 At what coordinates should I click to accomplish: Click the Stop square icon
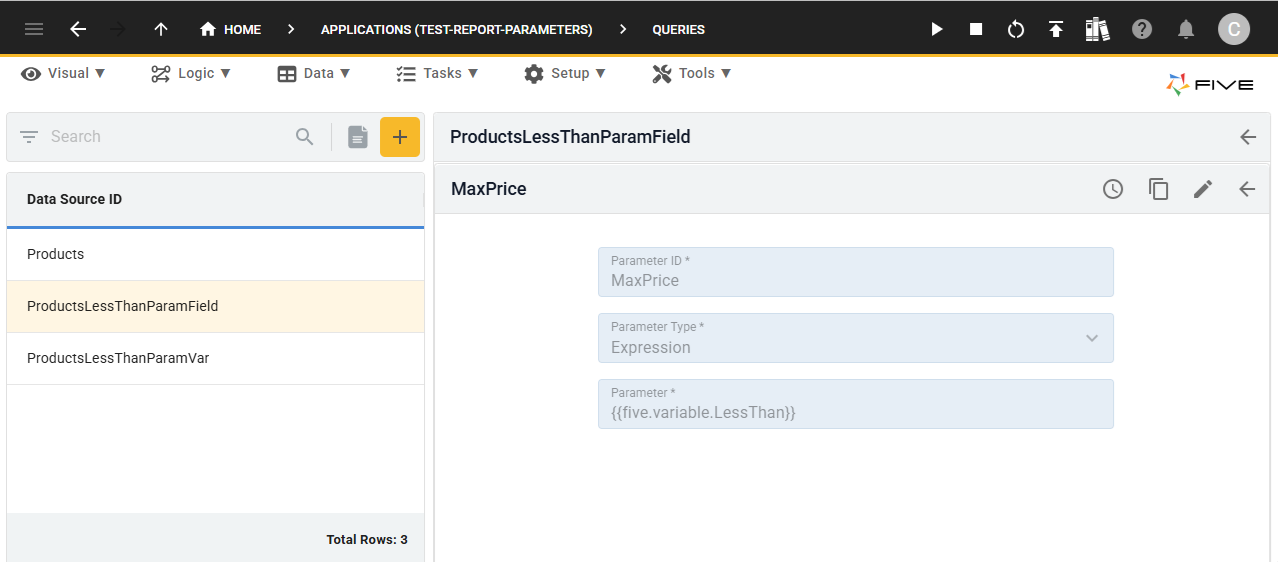pyautogui.click(x=976, y=29)
